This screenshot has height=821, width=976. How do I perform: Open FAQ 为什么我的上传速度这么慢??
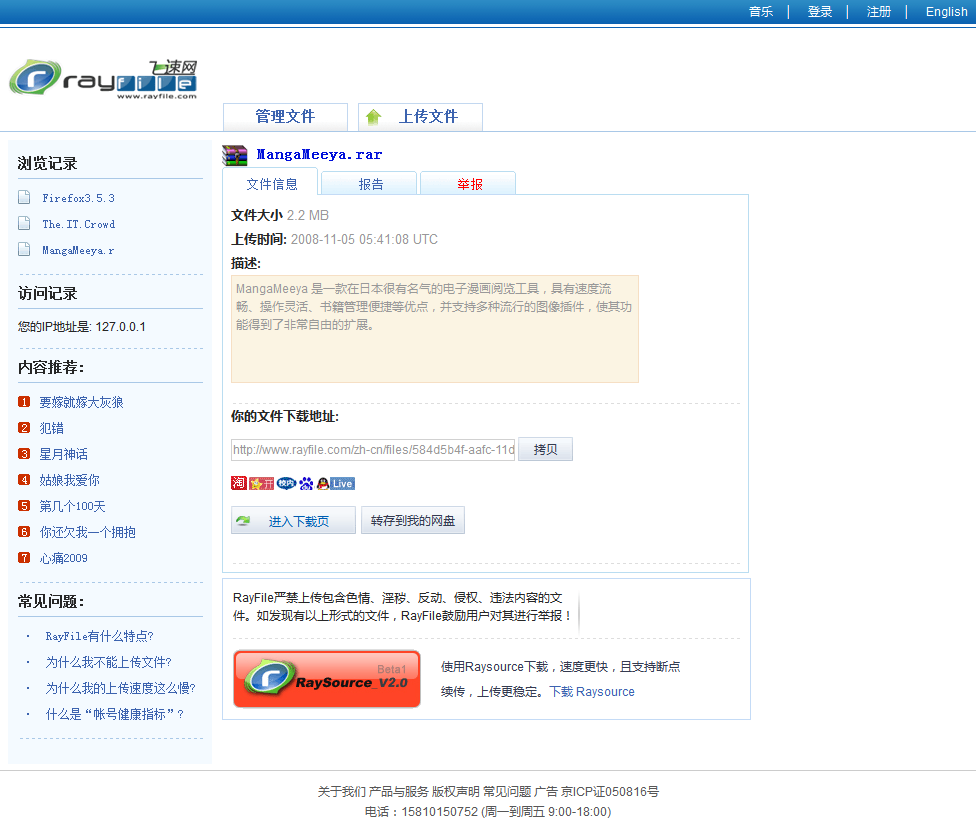pyautogui.click(x=121, y=688)
